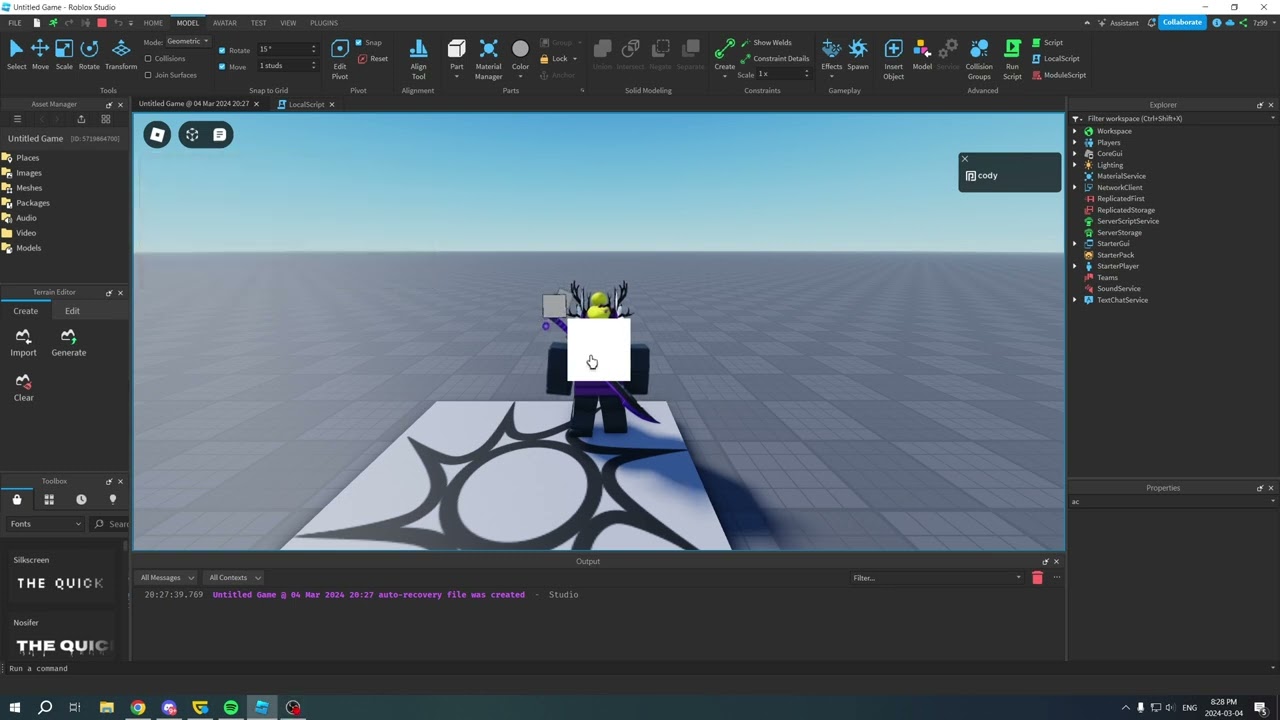The width and height of the screenshot is (1280, 720).
Task: Expand Workspace in Explorer
Action: [1075, 131]
